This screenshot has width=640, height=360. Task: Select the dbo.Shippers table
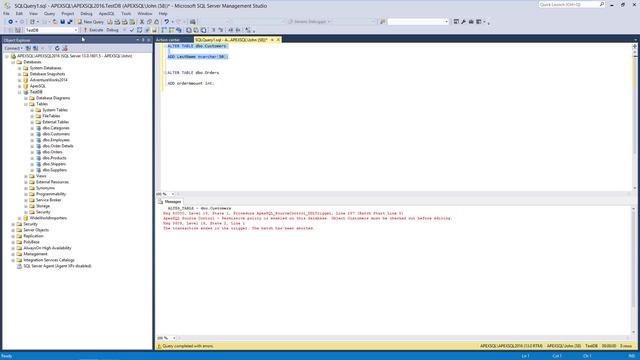(x=55, y=164)
